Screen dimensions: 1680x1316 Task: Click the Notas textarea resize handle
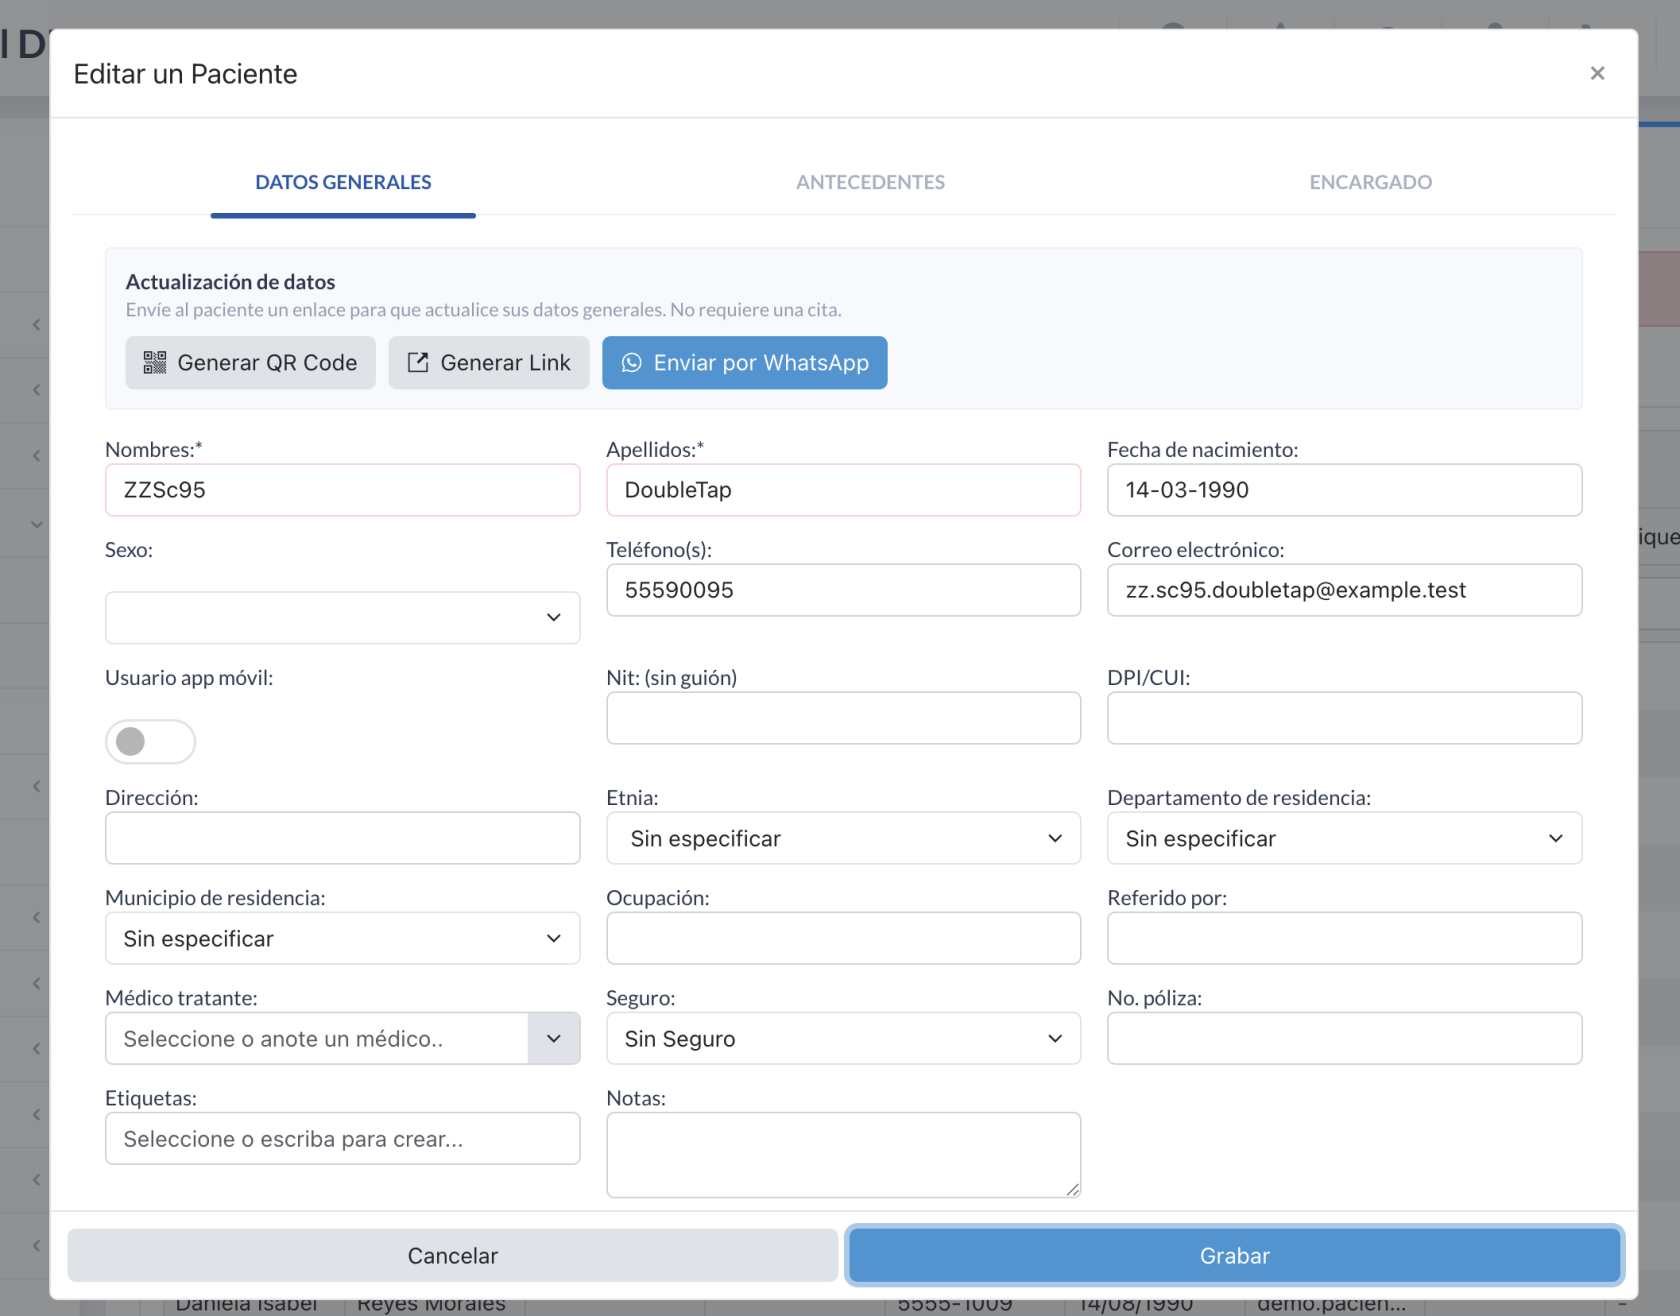tap(1072, 1189)
